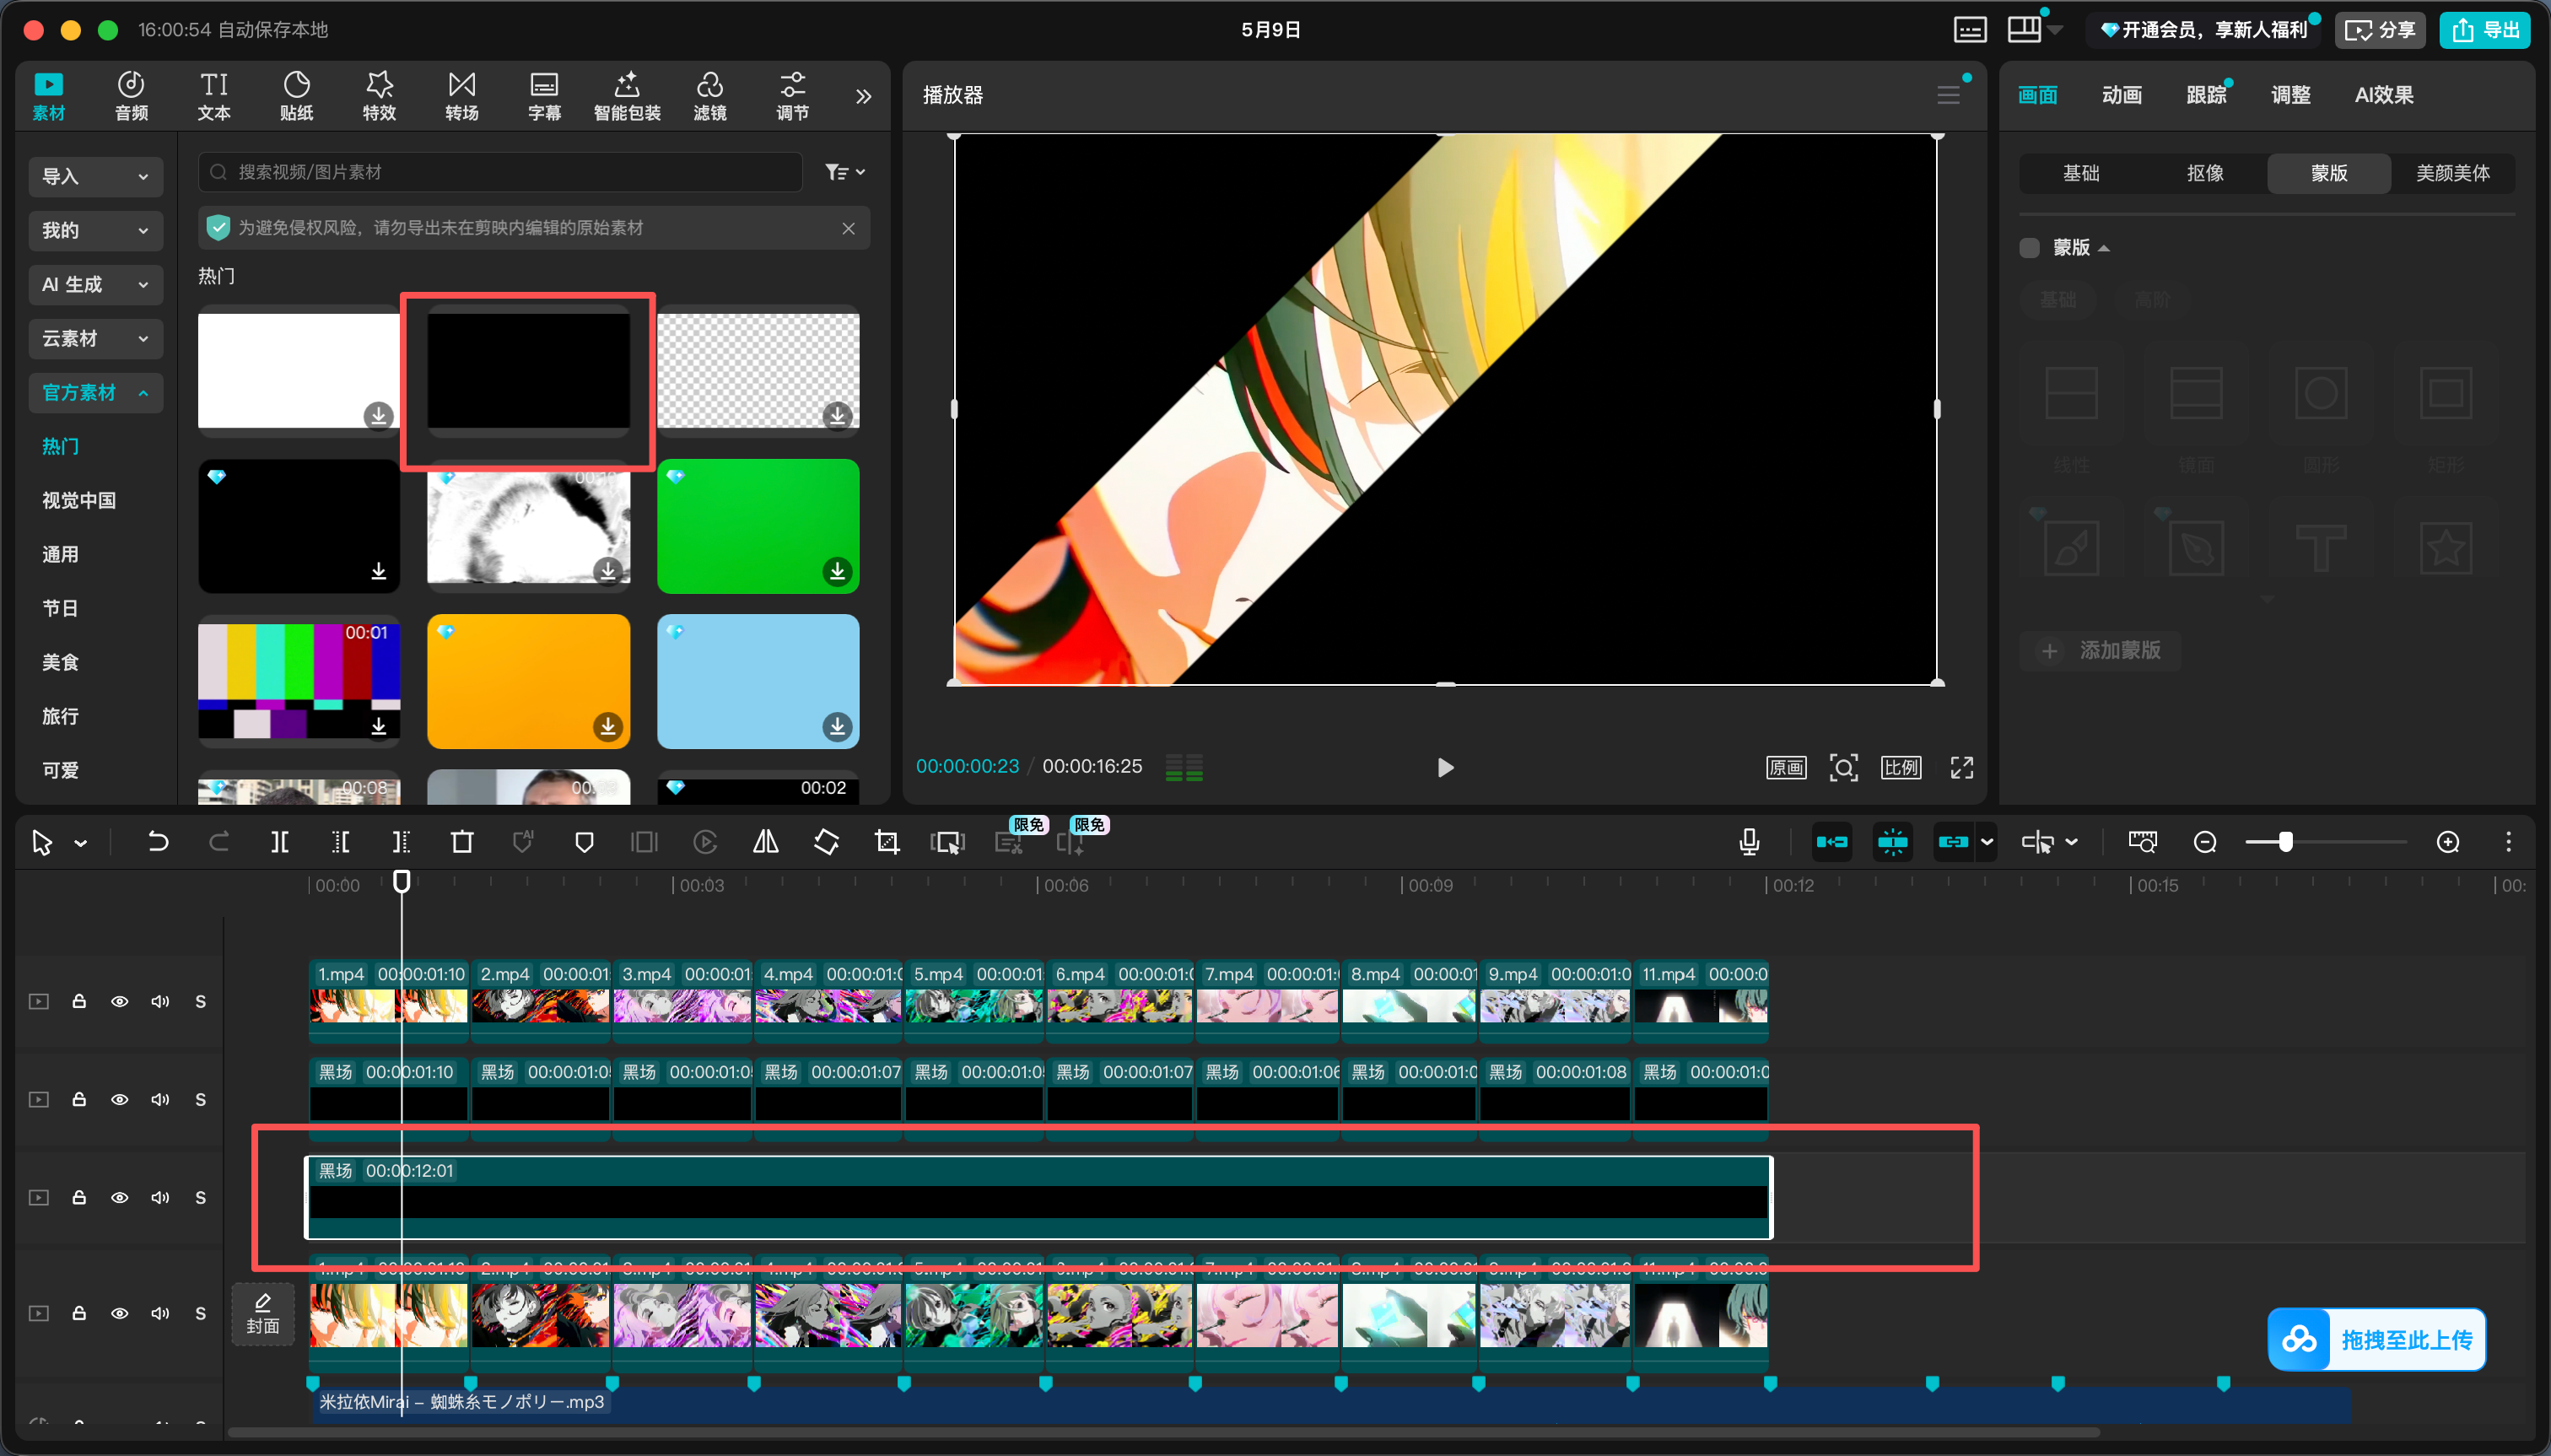Click the 拖拽至此上传 upload button
The width and height of the screenshot is (2551, 1456).
click(2377, 1339)
